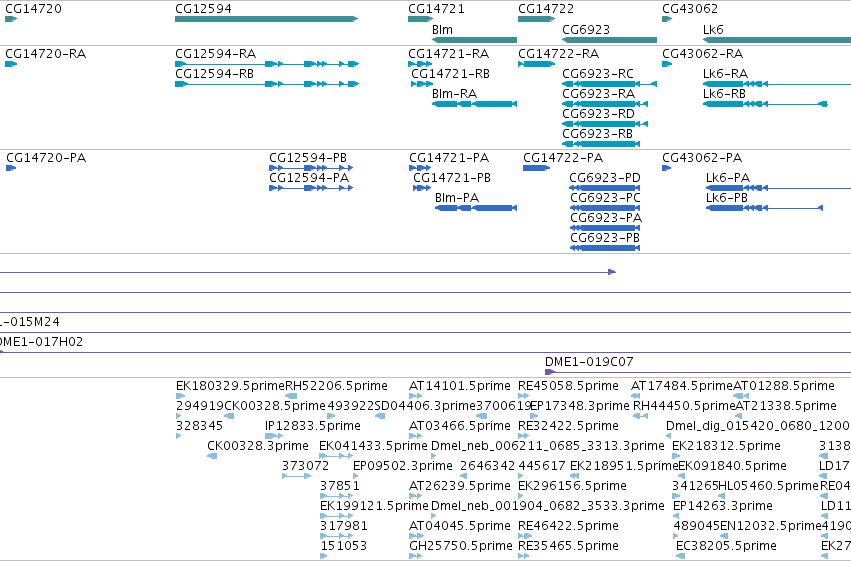Select the DME1-017H02 clone
851x561 pixels.
426,353
